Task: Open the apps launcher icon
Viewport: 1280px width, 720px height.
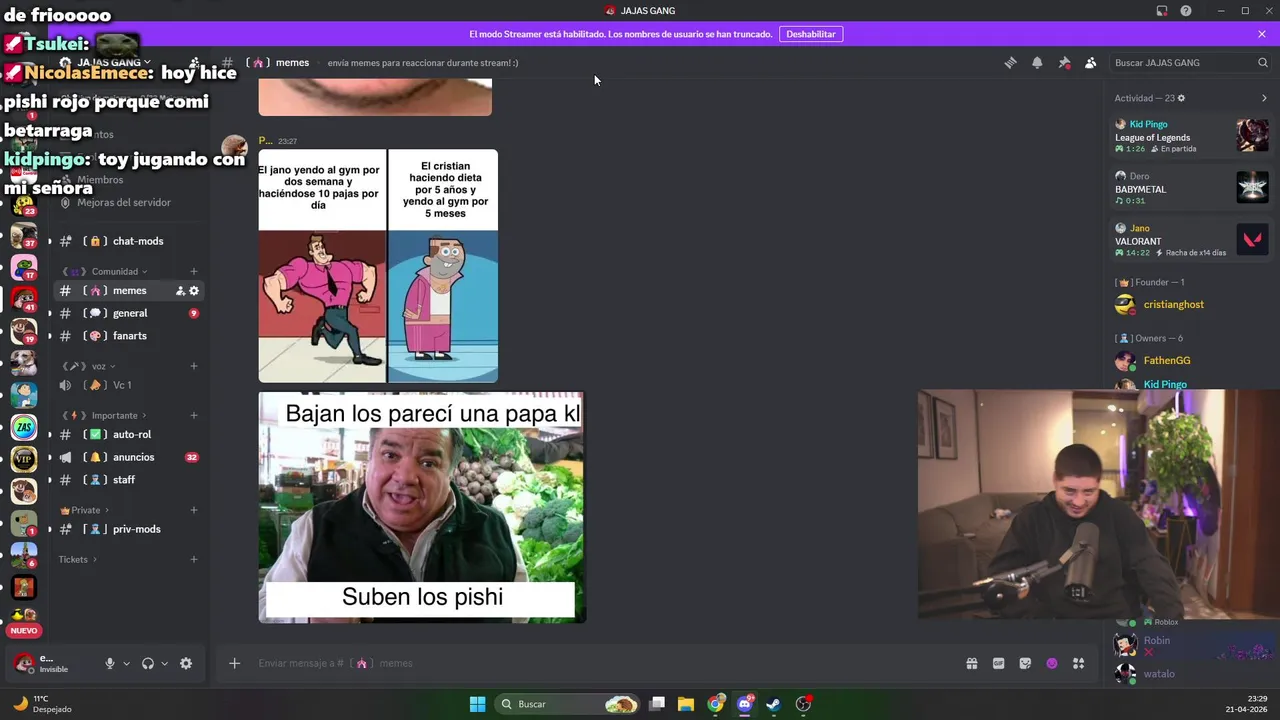Action: coord(1078,663)
